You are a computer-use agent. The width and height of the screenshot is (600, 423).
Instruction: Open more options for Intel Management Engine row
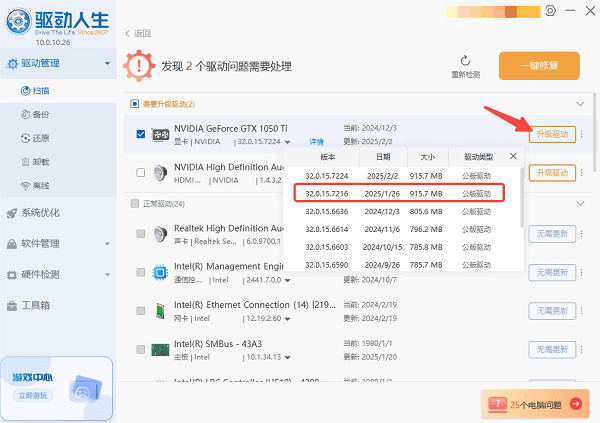(x=582, y=272)
